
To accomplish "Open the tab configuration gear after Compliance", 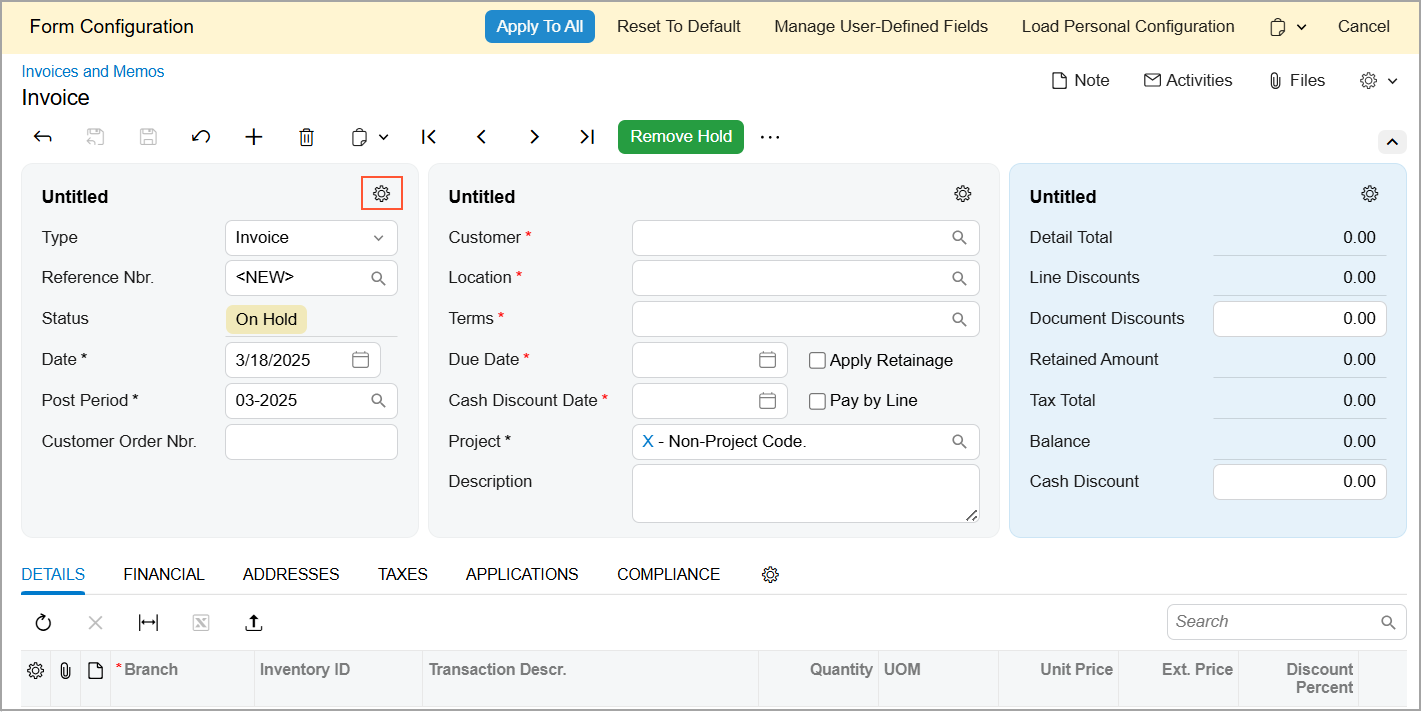I will pos(770,575).
